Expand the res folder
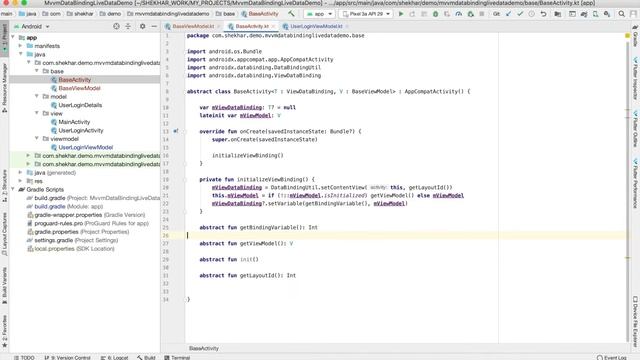This screenshot has width=640, height=360. coord(21,181)
